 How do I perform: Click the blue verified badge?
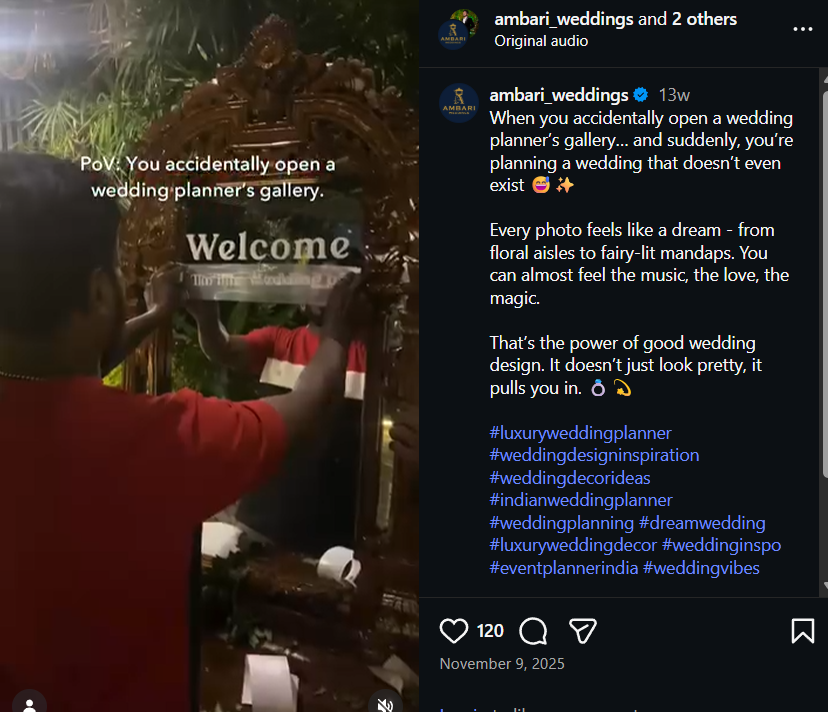point(640,95)
